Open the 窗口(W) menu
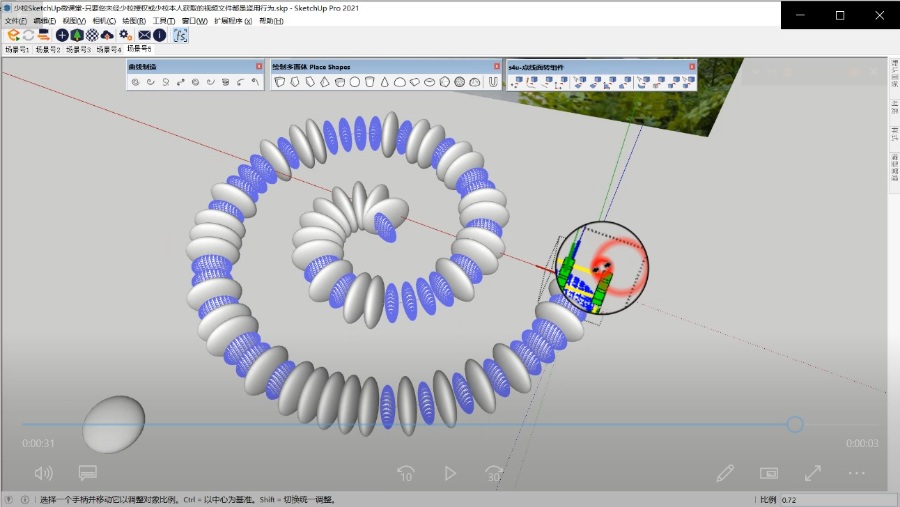The height and width of the screenshot is (507, 900). pos(193,21)
